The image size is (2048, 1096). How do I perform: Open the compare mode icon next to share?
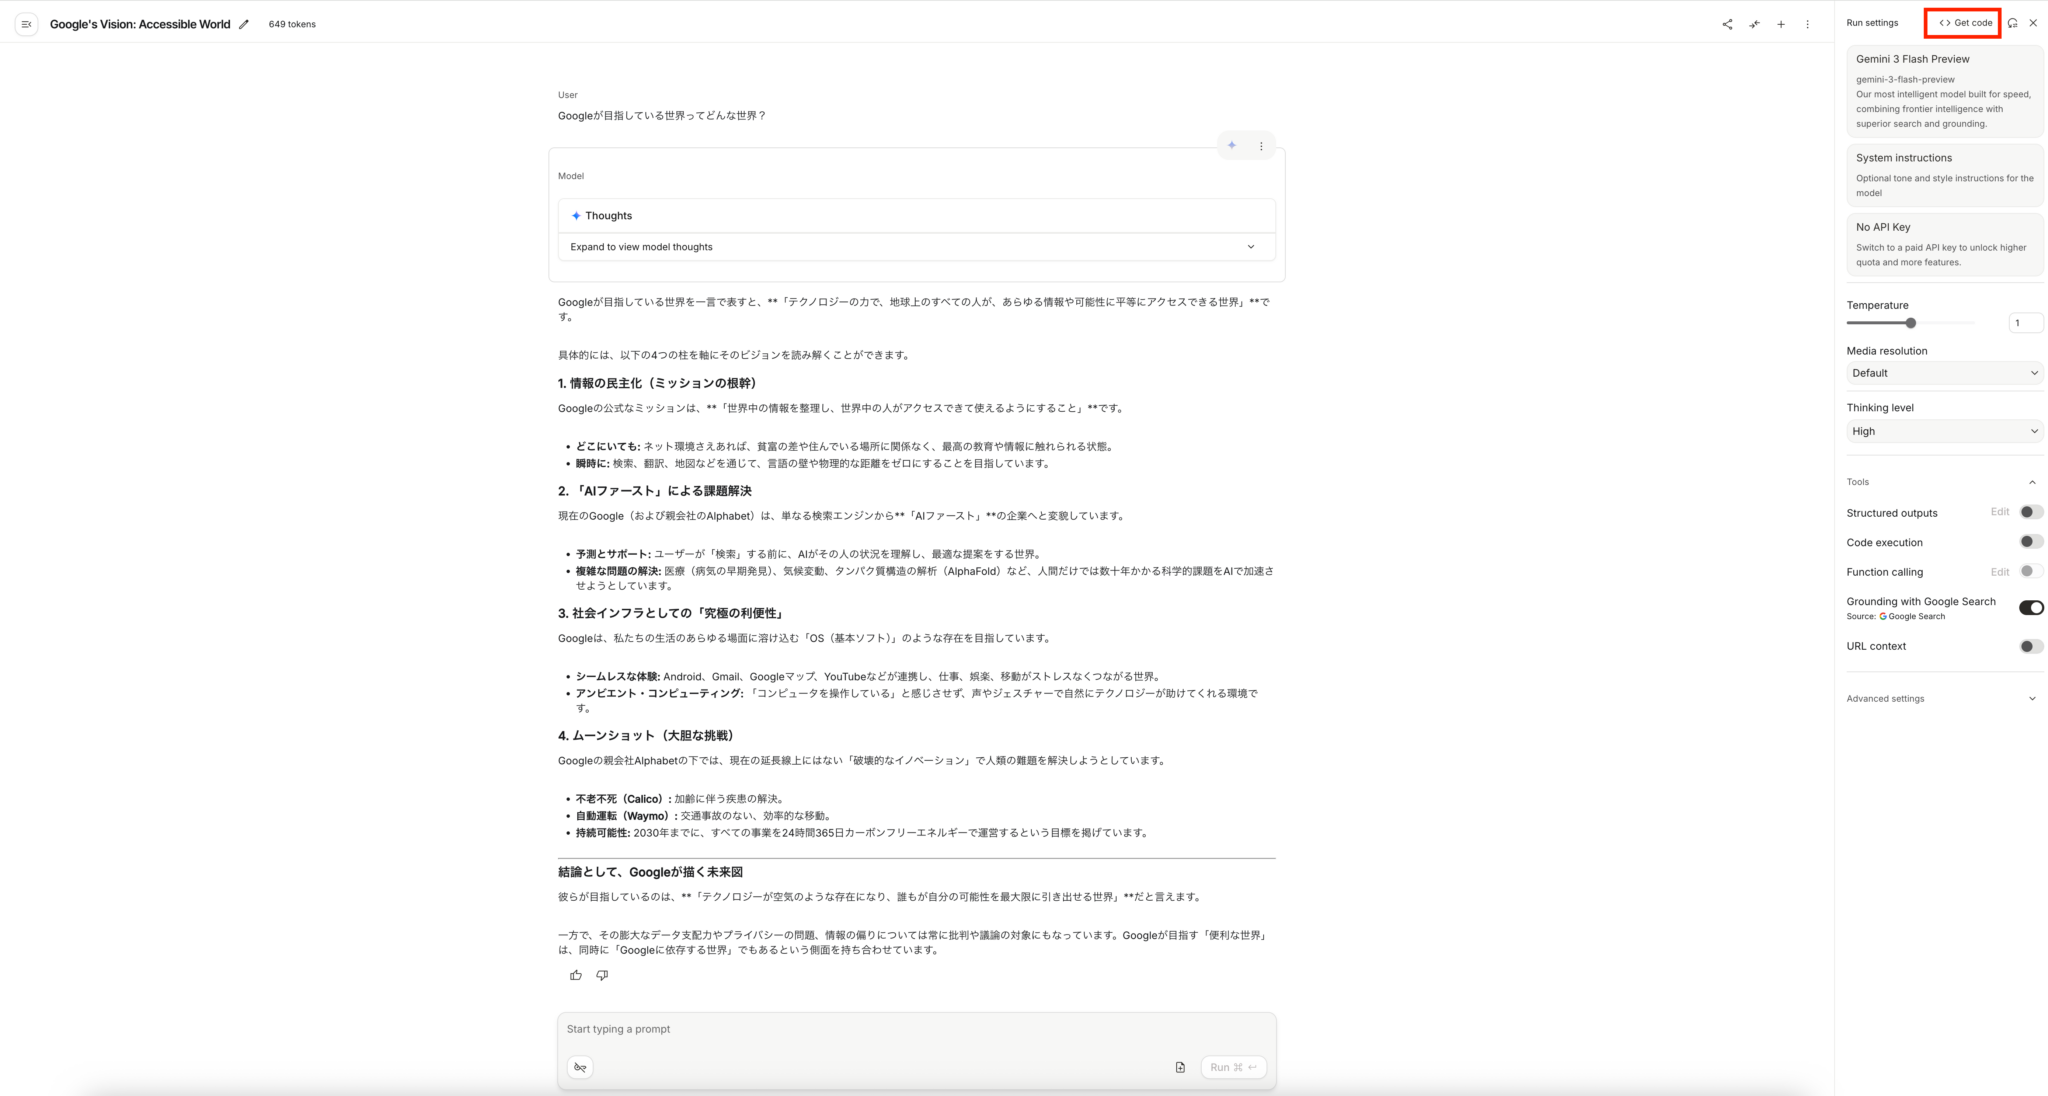(x=1754, y=24)
